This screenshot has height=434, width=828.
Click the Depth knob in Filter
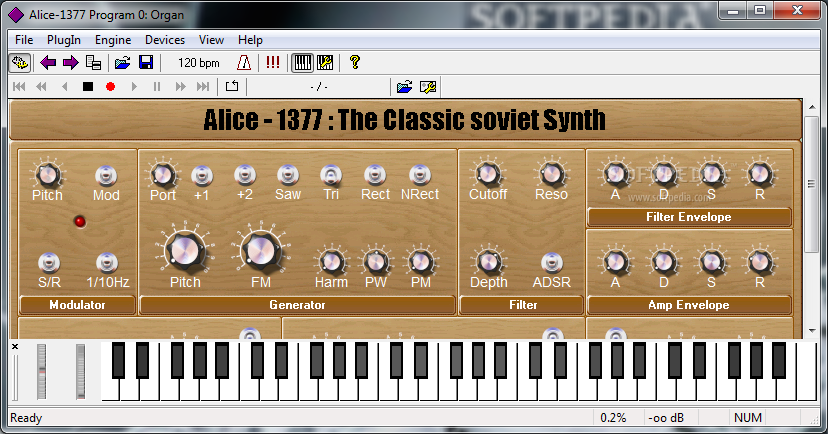488,261
